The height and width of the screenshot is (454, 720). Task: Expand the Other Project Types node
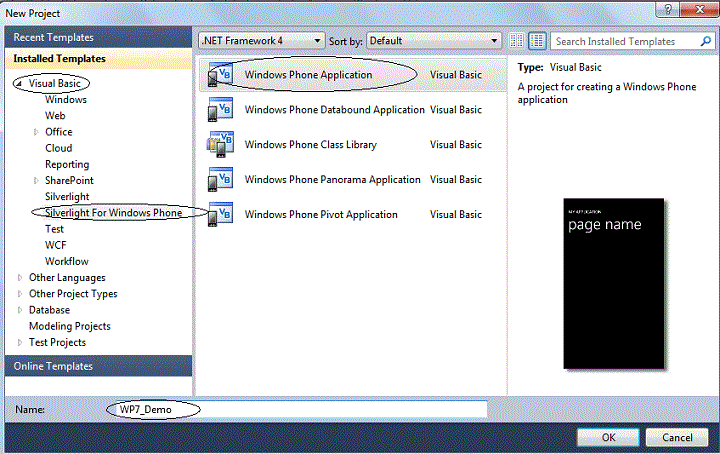19,294
